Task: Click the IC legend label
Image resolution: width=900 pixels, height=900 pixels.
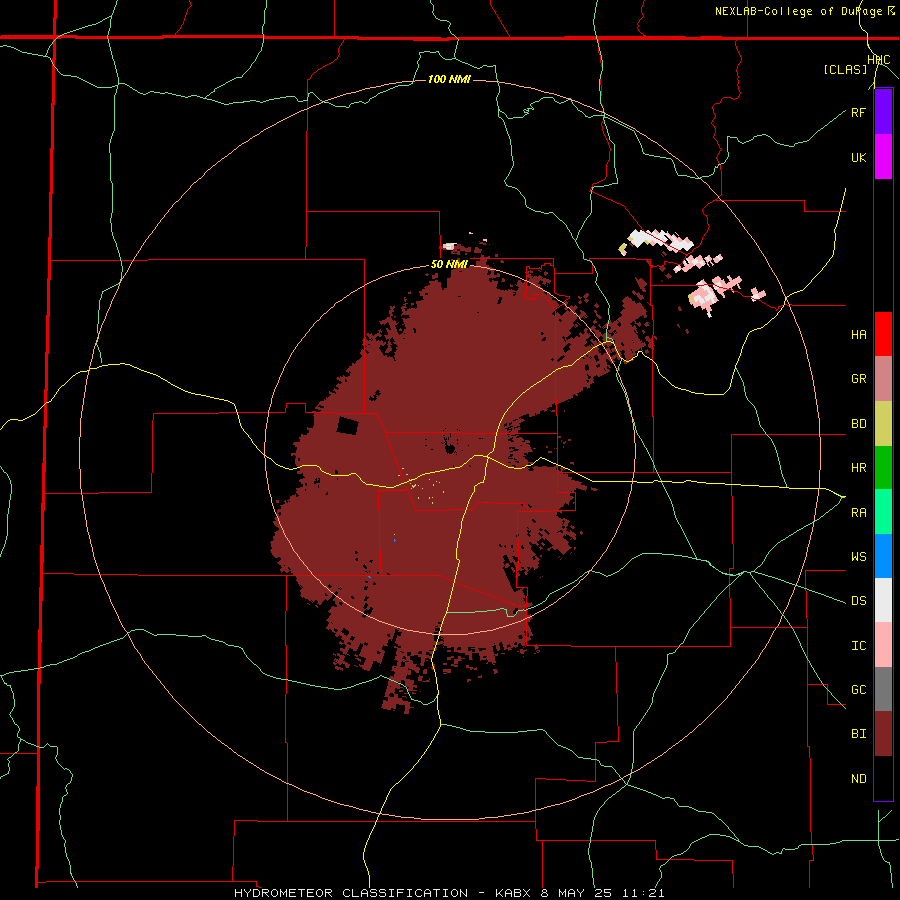Action: click(858, 645)
